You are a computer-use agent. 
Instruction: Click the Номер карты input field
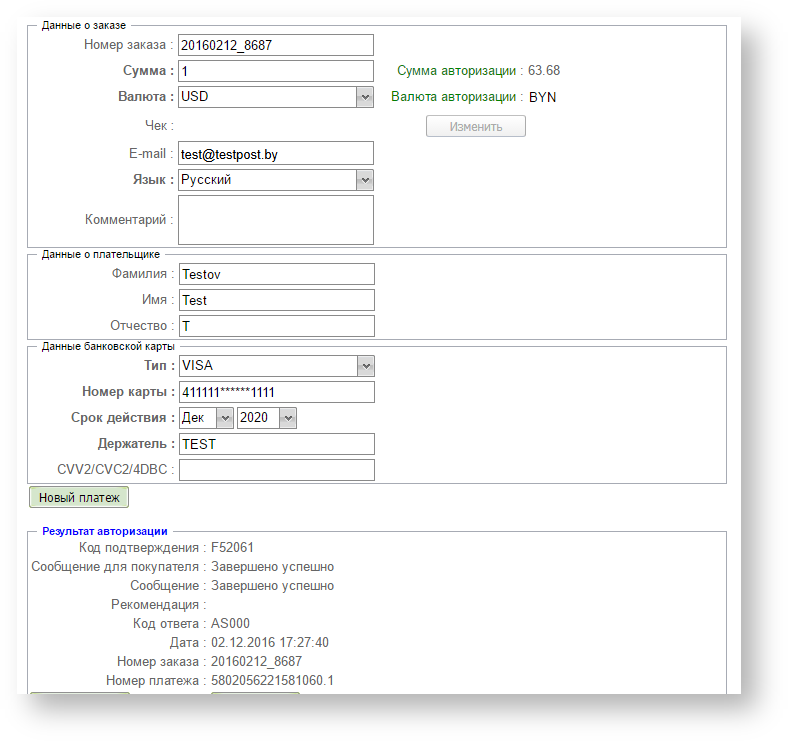pos(275,392)
